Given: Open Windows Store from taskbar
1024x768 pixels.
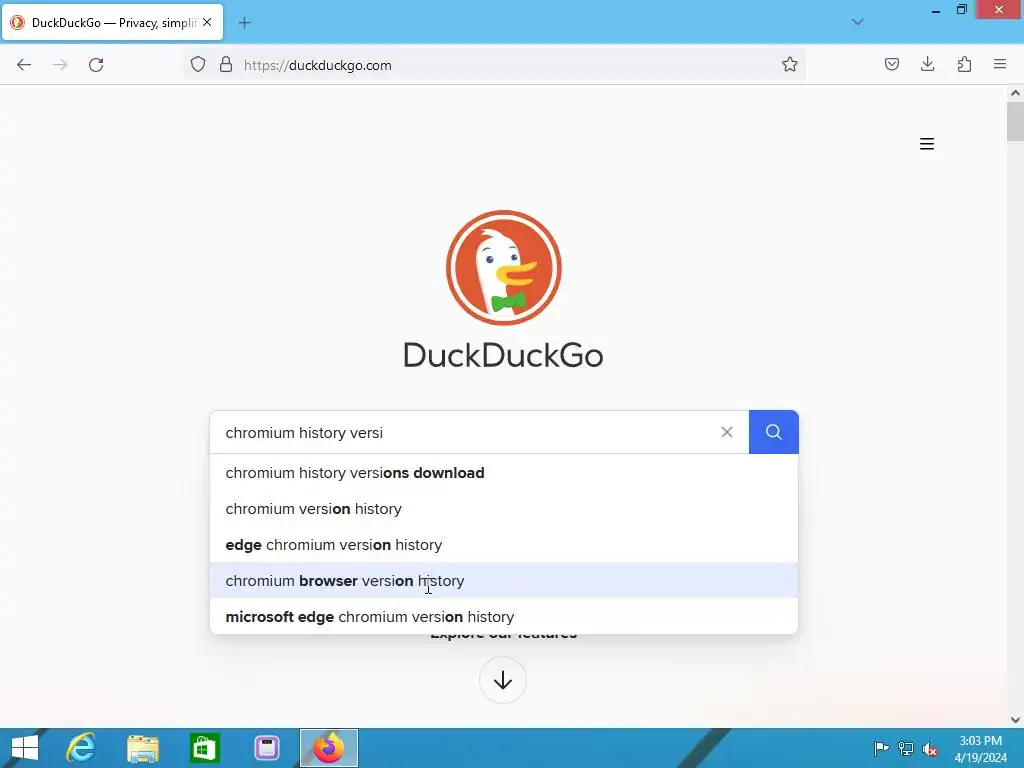Looking at the screenshot, I should click(x=205, y=748).
